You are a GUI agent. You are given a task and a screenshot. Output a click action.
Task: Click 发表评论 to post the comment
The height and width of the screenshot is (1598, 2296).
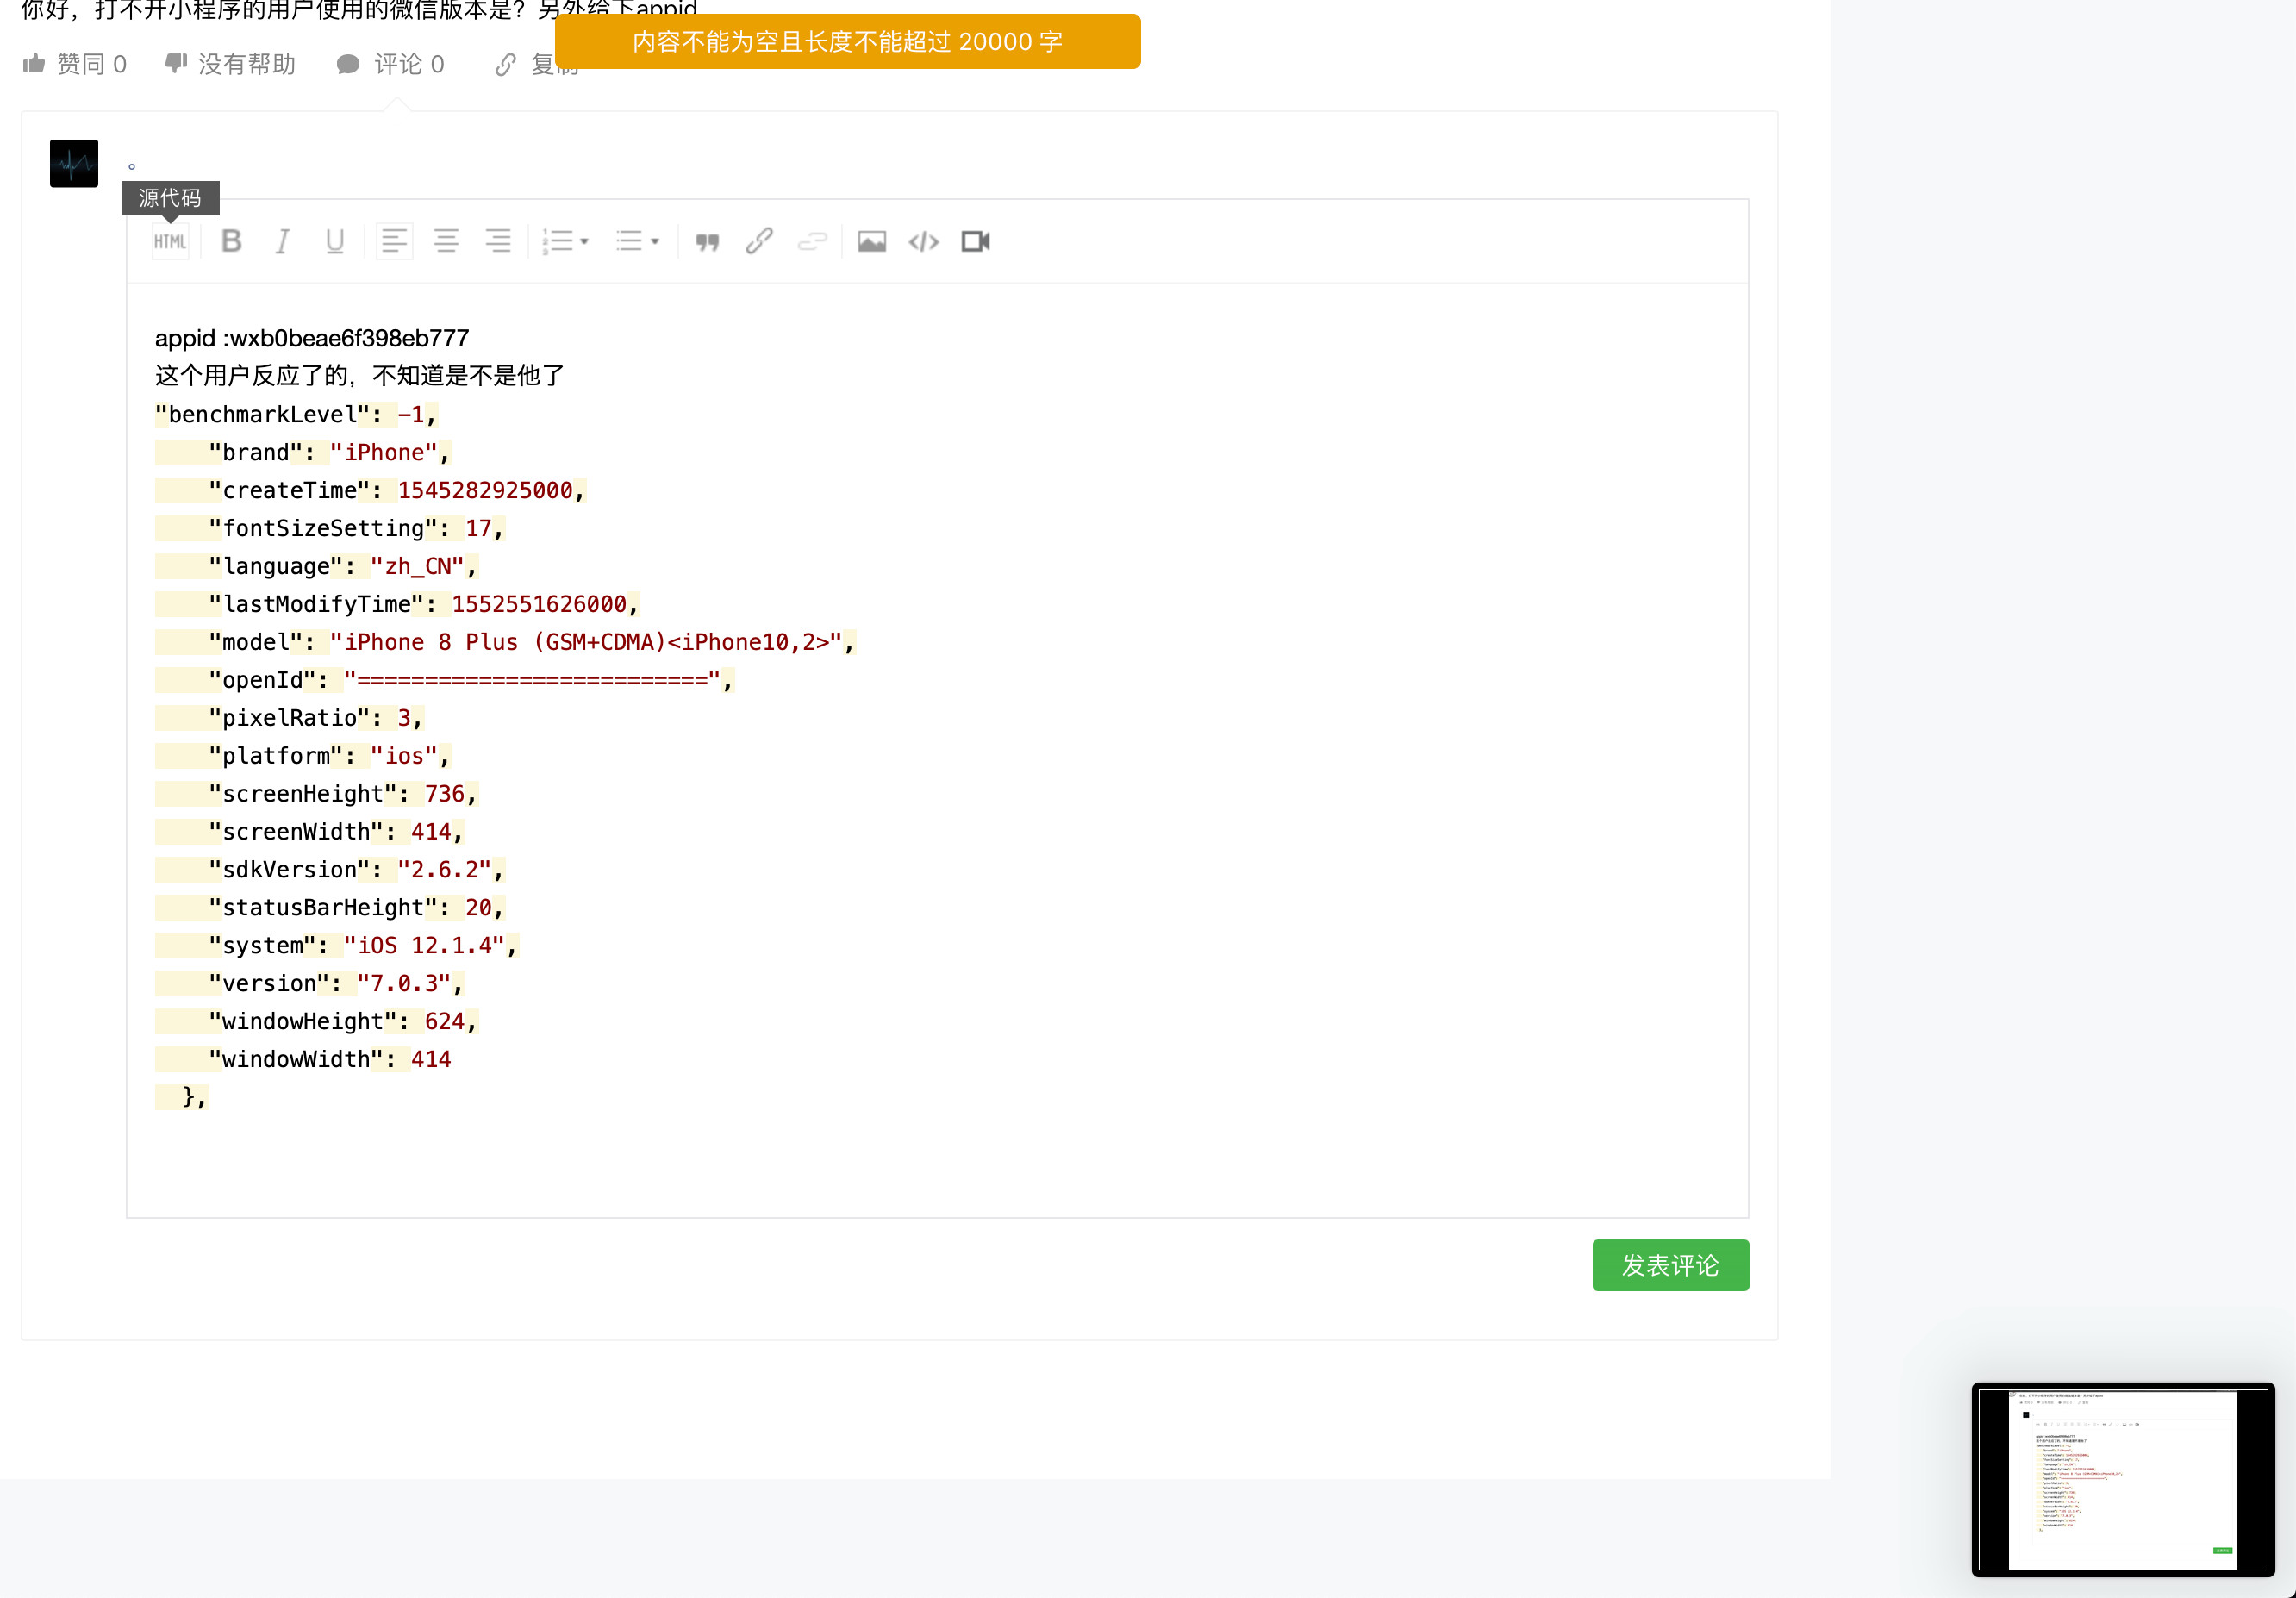coord(1670,1265)
